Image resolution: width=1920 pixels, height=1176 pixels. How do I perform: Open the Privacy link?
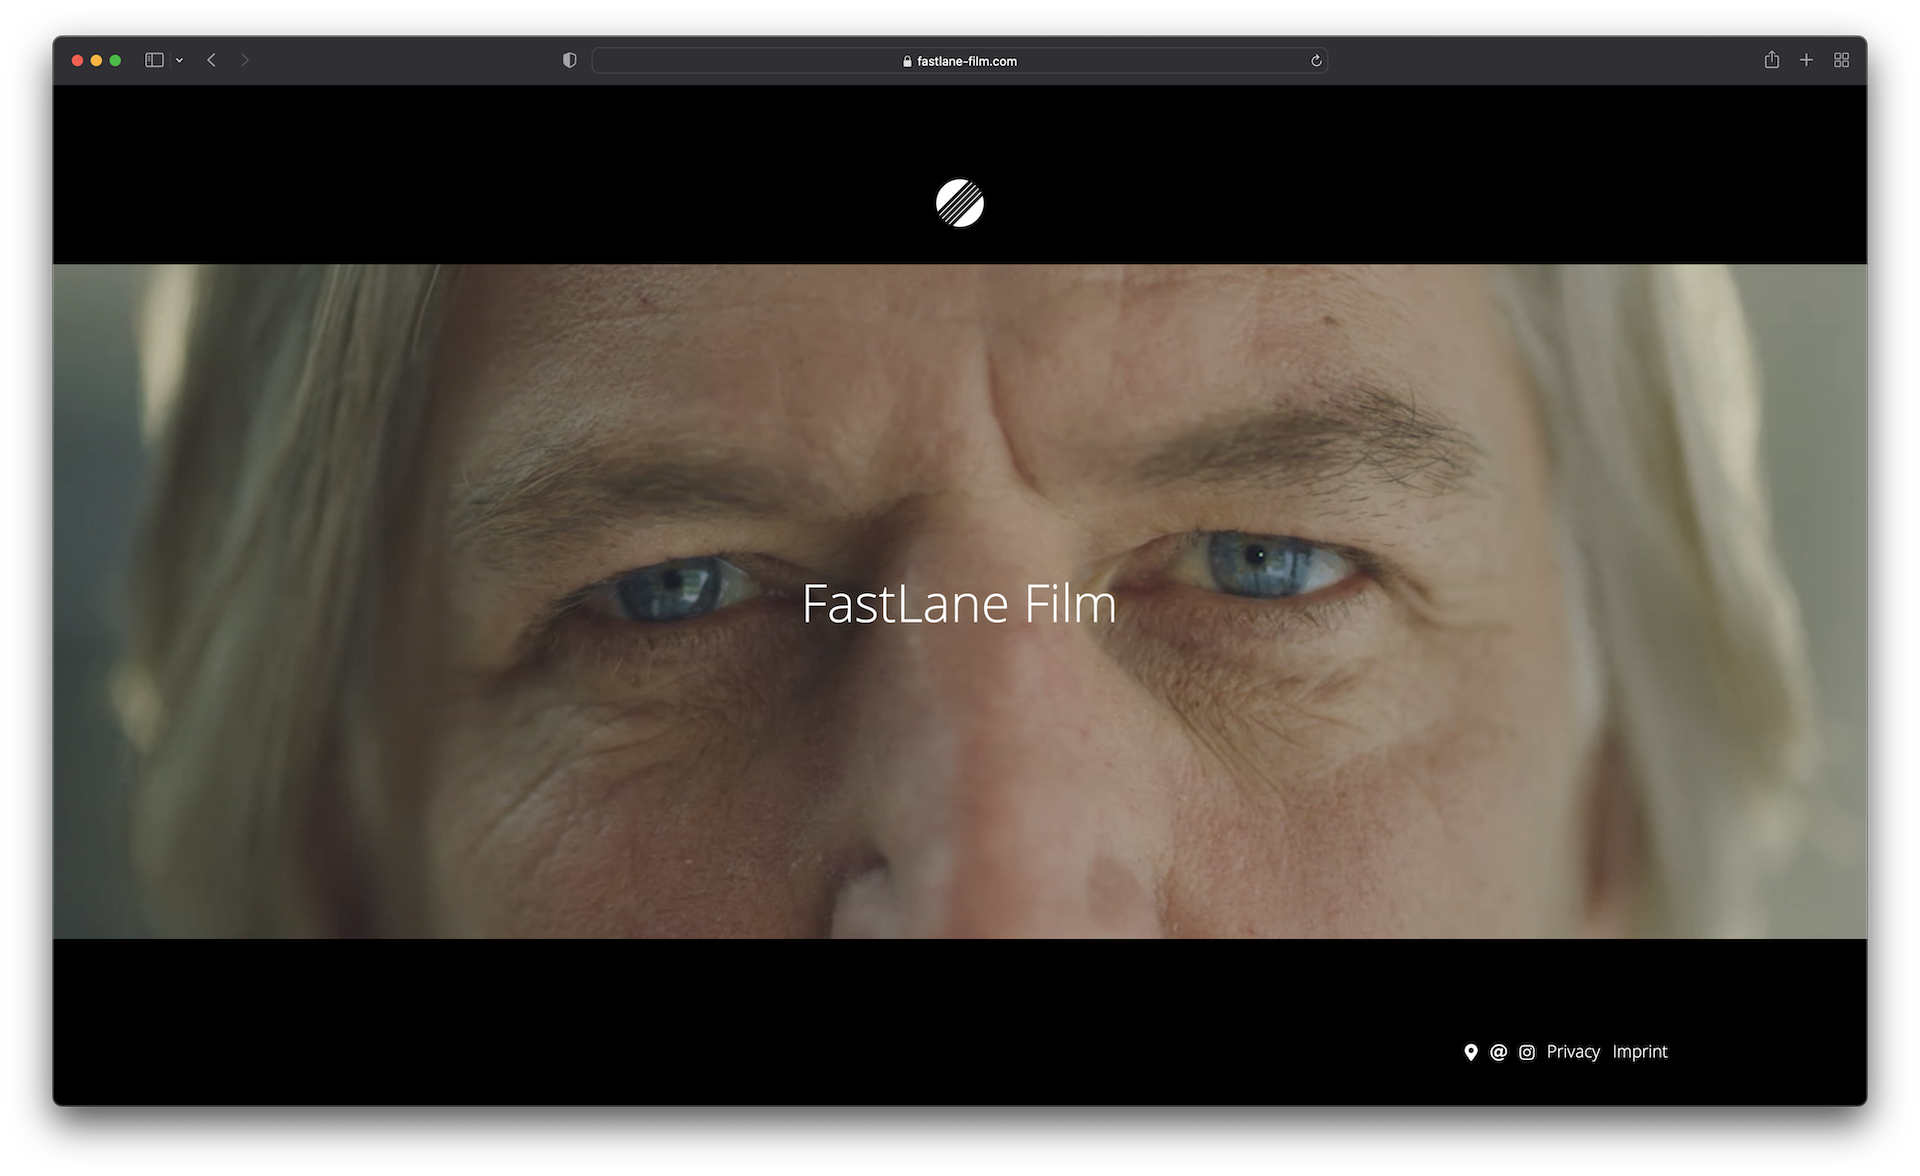(x=1572, y=1052)
